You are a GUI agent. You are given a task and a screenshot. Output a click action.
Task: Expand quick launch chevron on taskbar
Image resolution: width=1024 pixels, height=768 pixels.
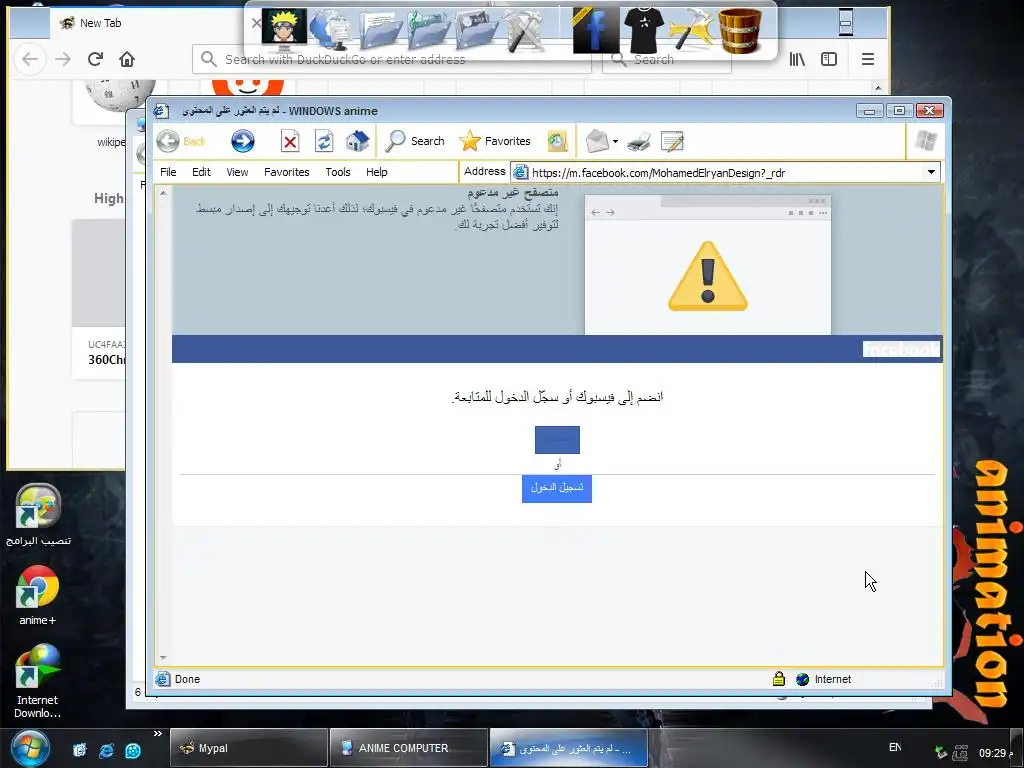(x=157, y=734)
